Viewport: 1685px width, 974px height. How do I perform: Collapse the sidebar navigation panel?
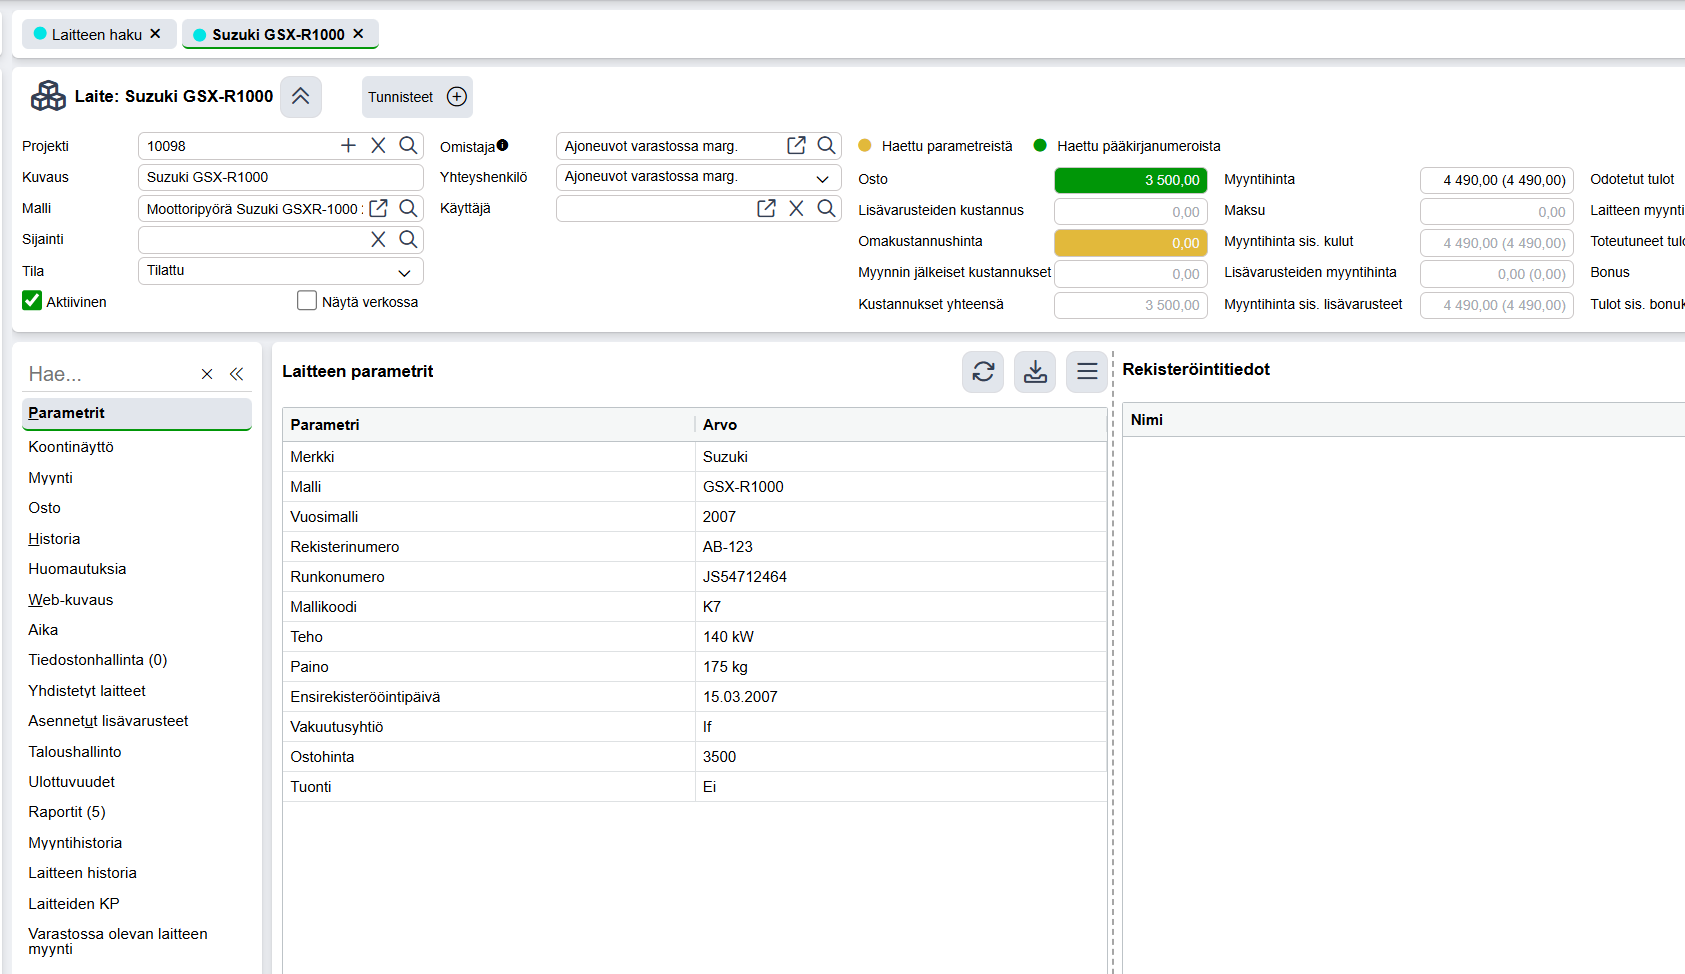[236, 374]
